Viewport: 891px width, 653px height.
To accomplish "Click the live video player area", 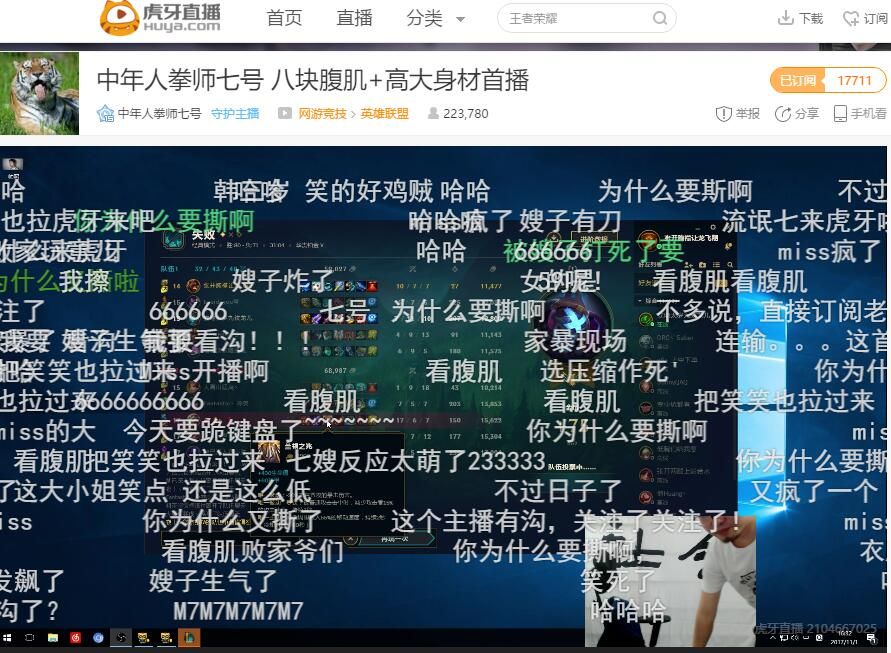I will click(x=443, y=397).
